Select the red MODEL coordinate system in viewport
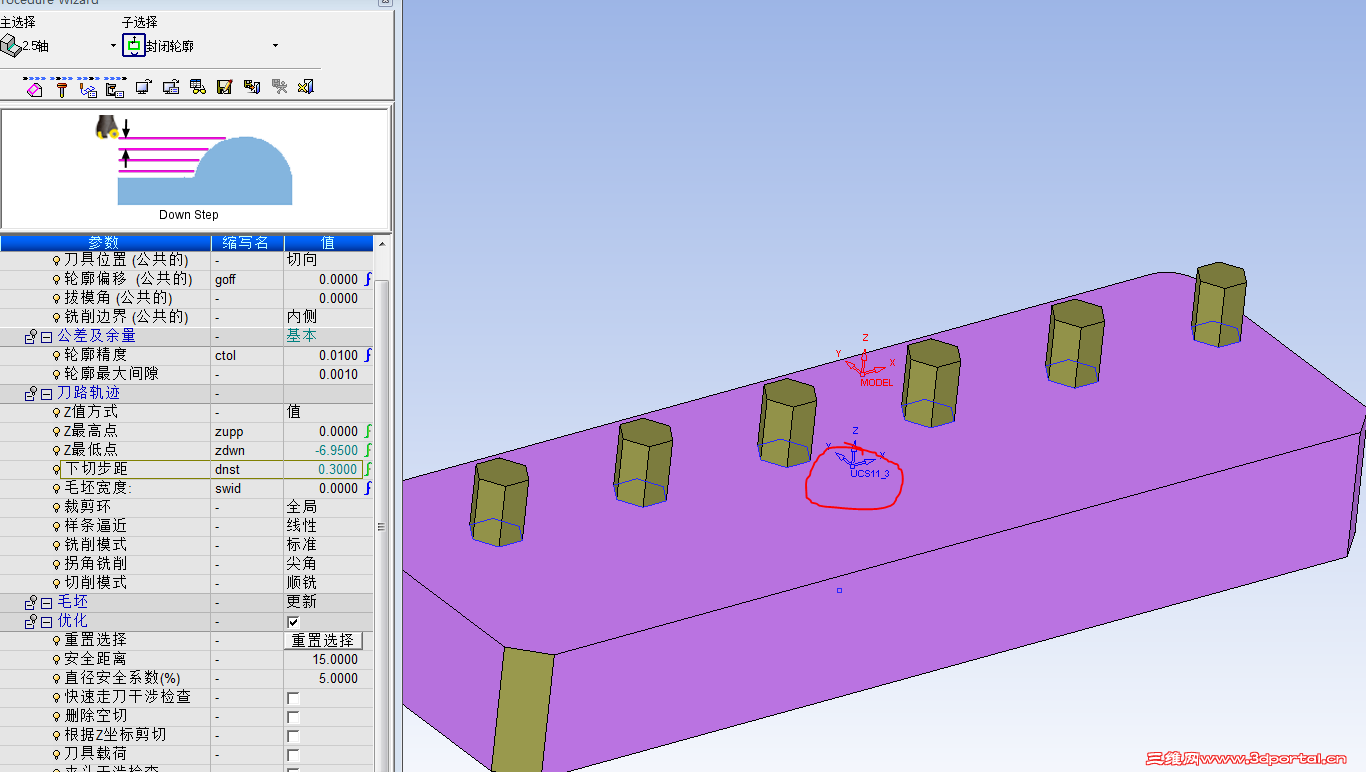The height and width of the screenshot is (772, 1366). tap(864, 362)
